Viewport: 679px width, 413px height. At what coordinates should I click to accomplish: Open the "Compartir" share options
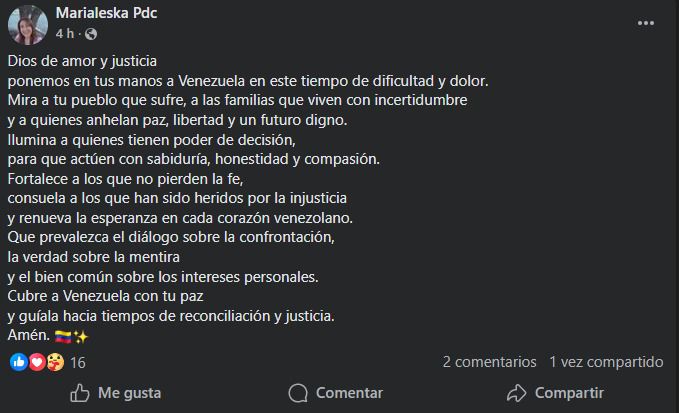point(555,393)
